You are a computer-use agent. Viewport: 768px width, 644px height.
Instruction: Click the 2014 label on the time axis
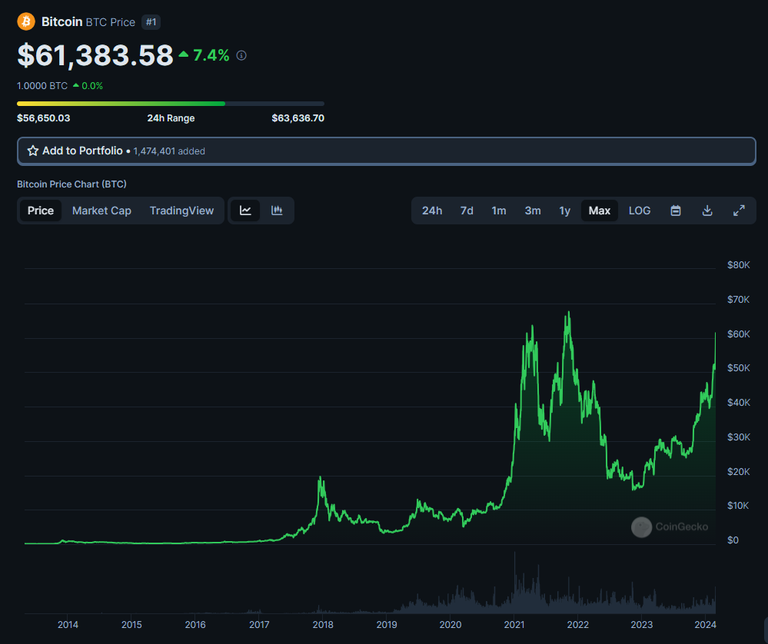tap(68, 624)
